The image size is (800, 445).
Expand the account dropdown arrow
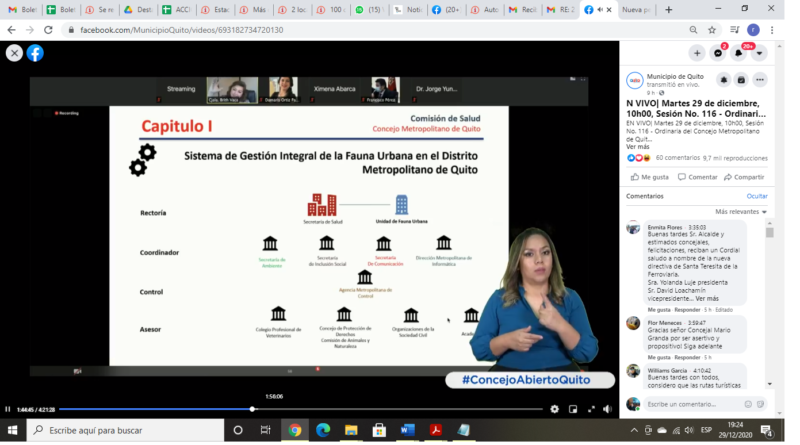pos(759,53)
